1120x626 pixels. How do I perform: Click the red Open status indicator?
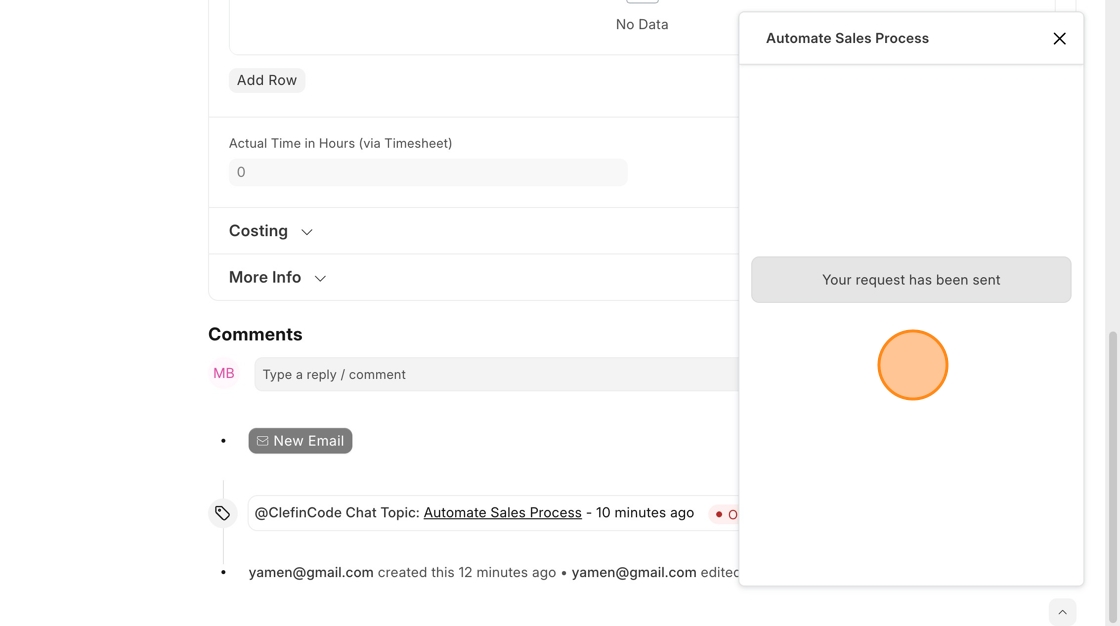726,514
